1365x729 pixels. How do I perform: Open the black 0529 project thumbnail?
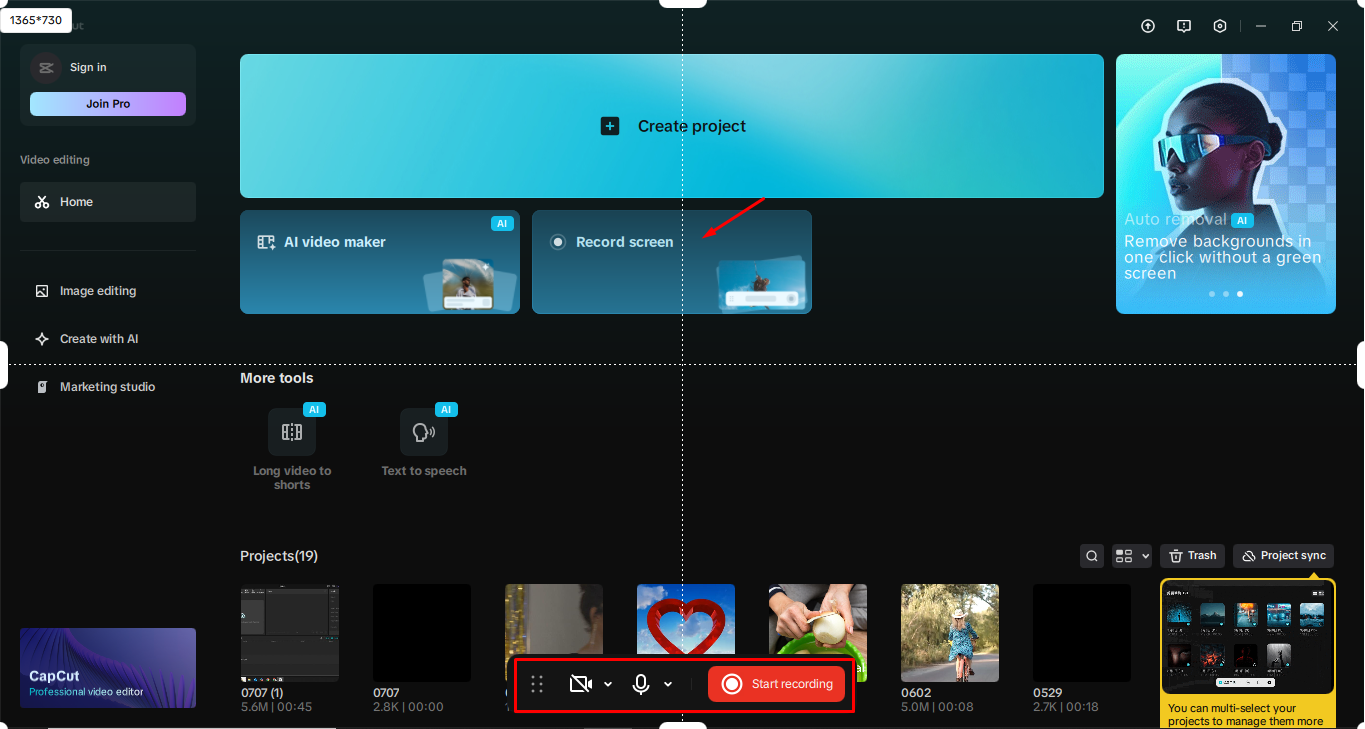(x=1082, y=633)
